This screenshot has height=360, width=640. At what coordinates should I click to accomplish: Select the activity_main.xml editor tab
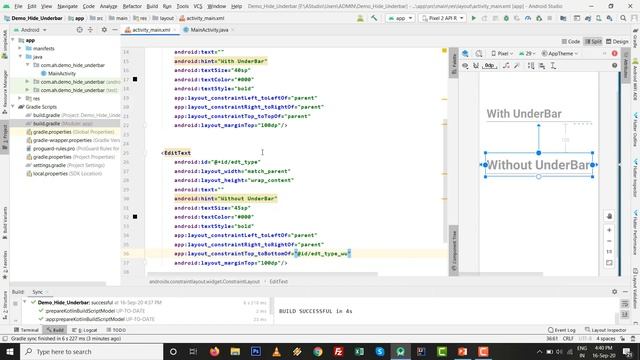[150, 30]
